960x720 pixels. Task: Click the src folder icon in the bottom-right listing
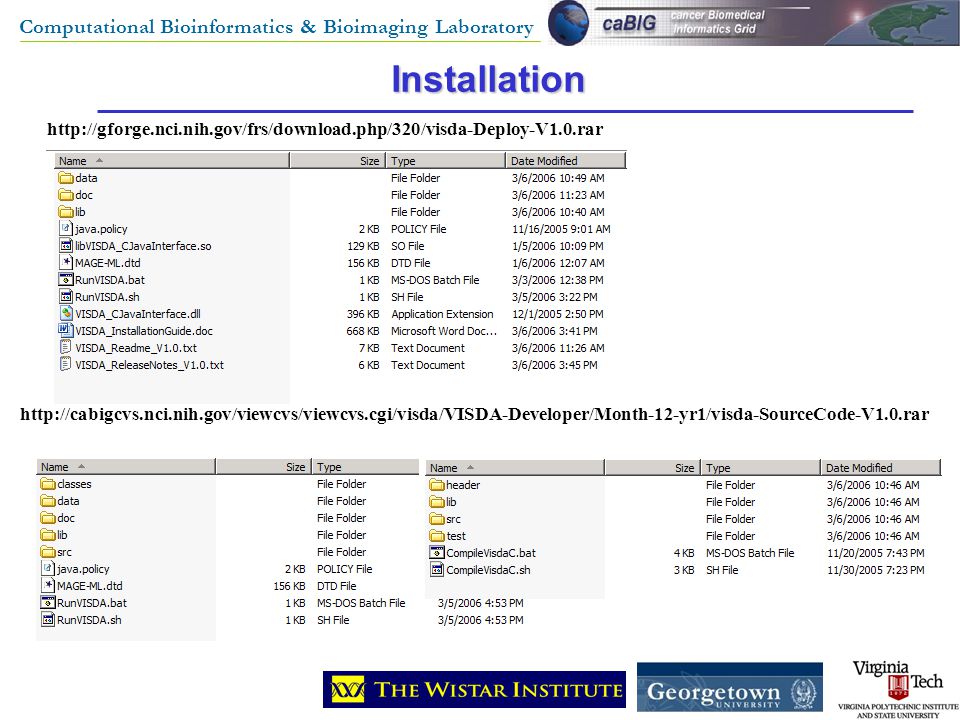[x=437, y=519]
